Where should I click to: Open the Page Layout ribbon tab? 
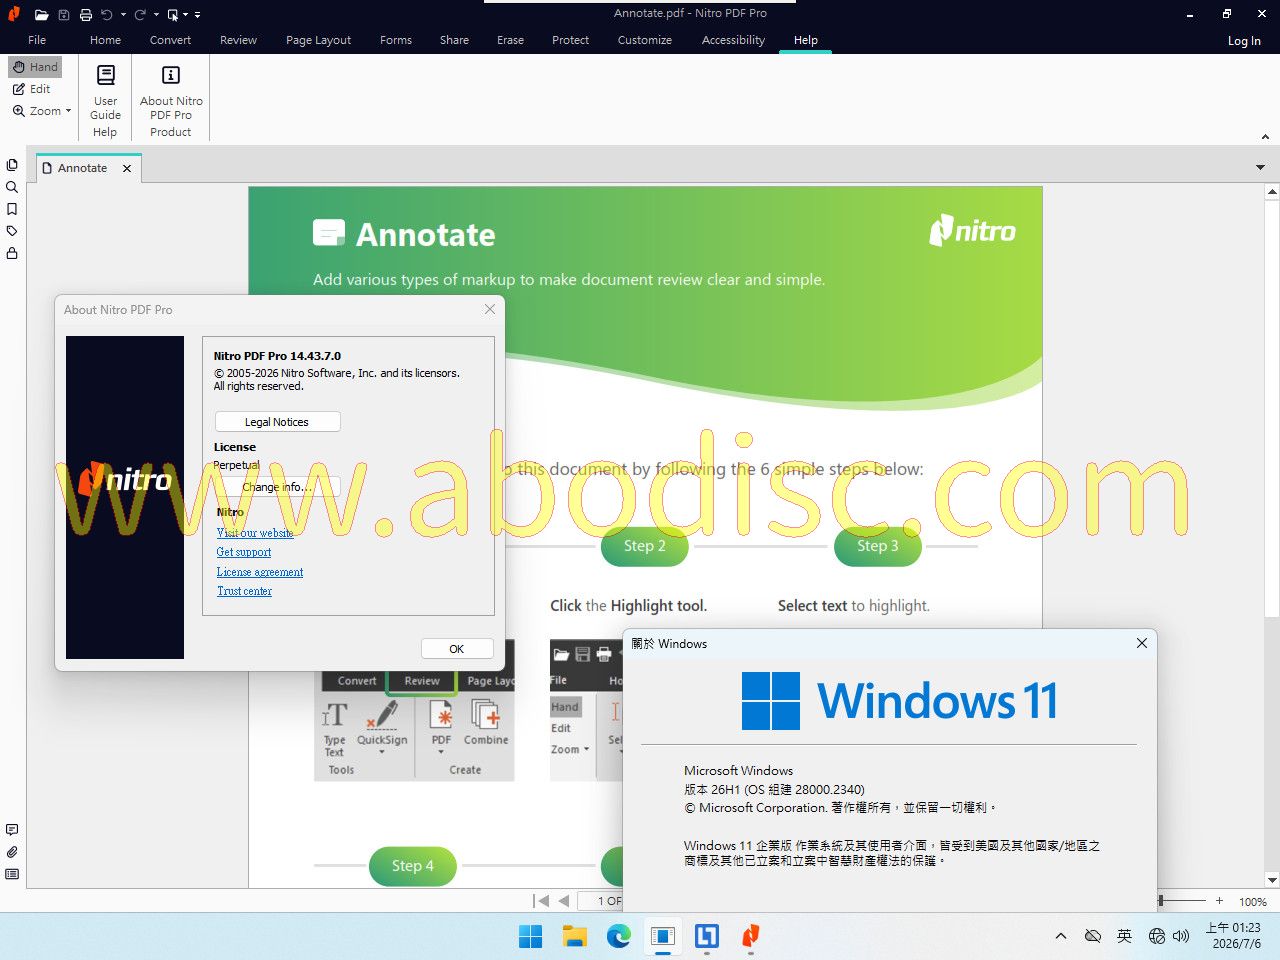coord(318,40)
